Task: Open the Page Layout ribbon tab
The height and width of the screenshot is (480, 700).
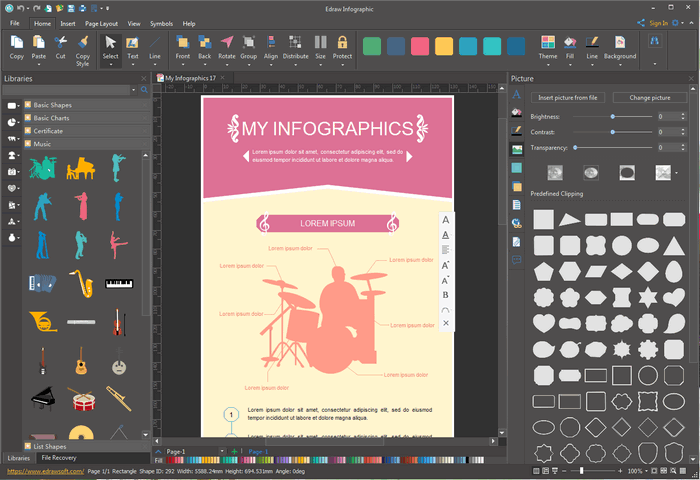Action: click(100, 22)
